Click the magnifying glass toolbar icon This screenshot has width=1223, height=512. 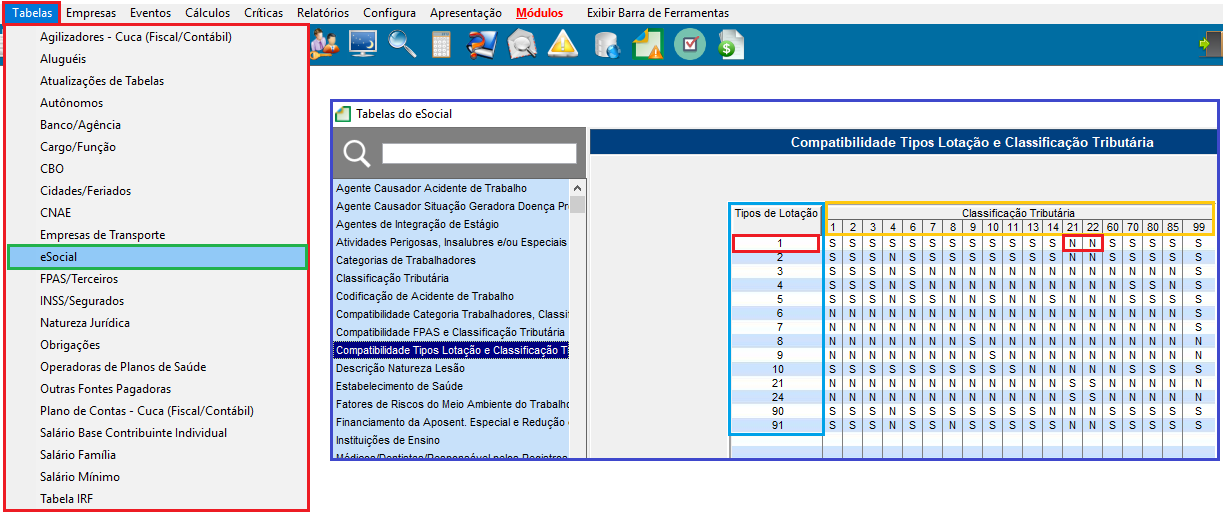click(402, 44)
